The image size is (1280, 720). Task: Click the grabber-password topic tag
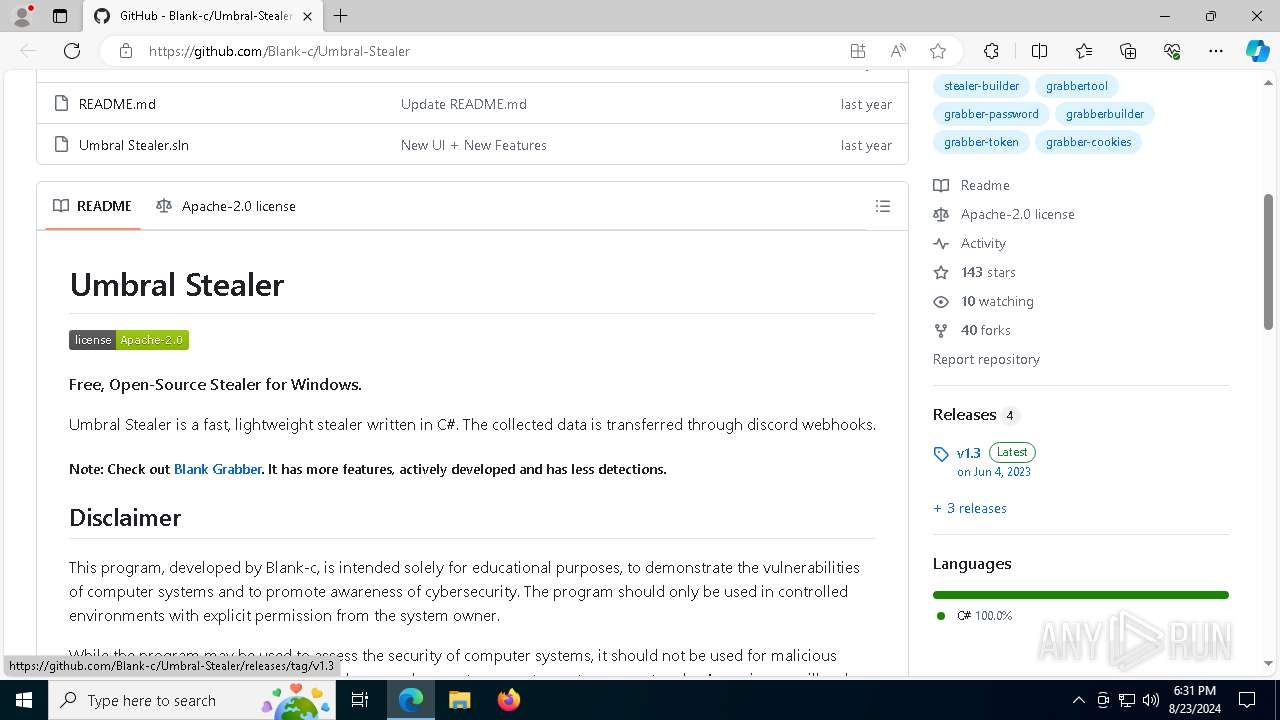tap(991, 114)
